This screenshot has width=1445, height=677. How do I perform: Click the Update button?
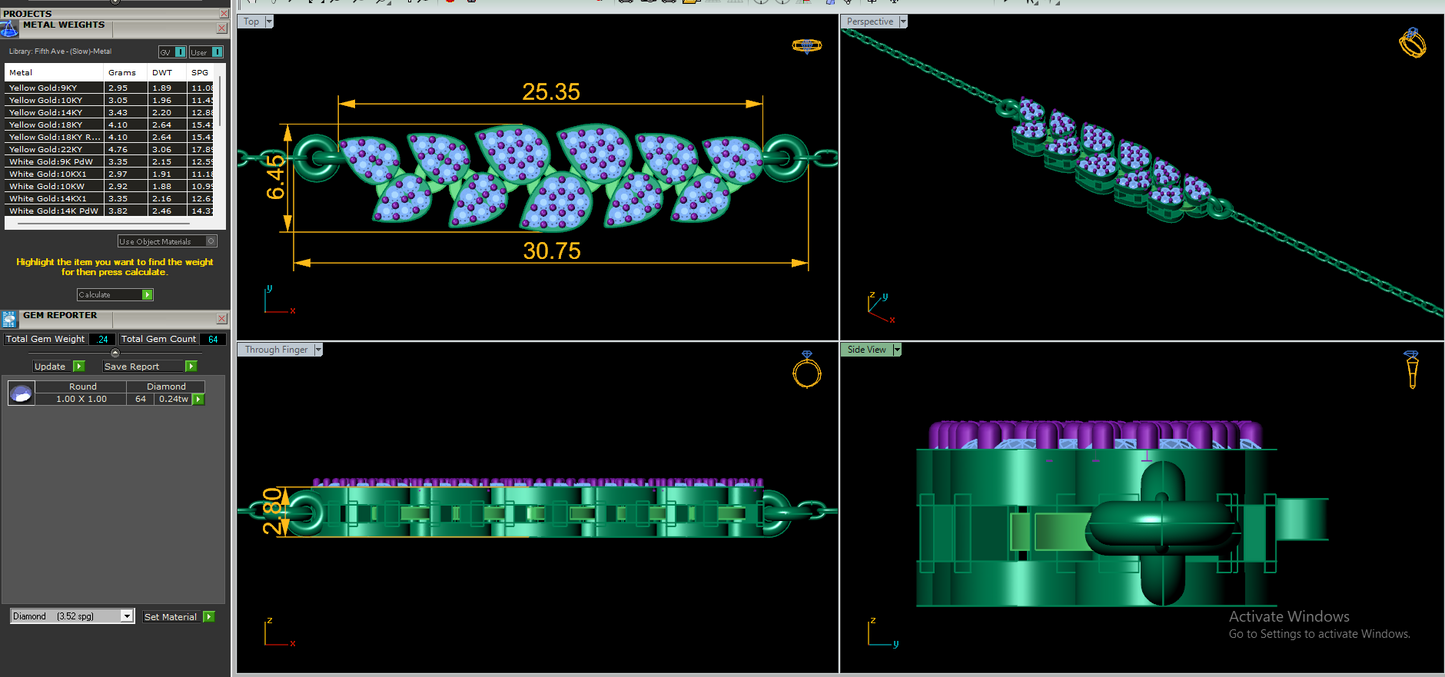[58, 366]
